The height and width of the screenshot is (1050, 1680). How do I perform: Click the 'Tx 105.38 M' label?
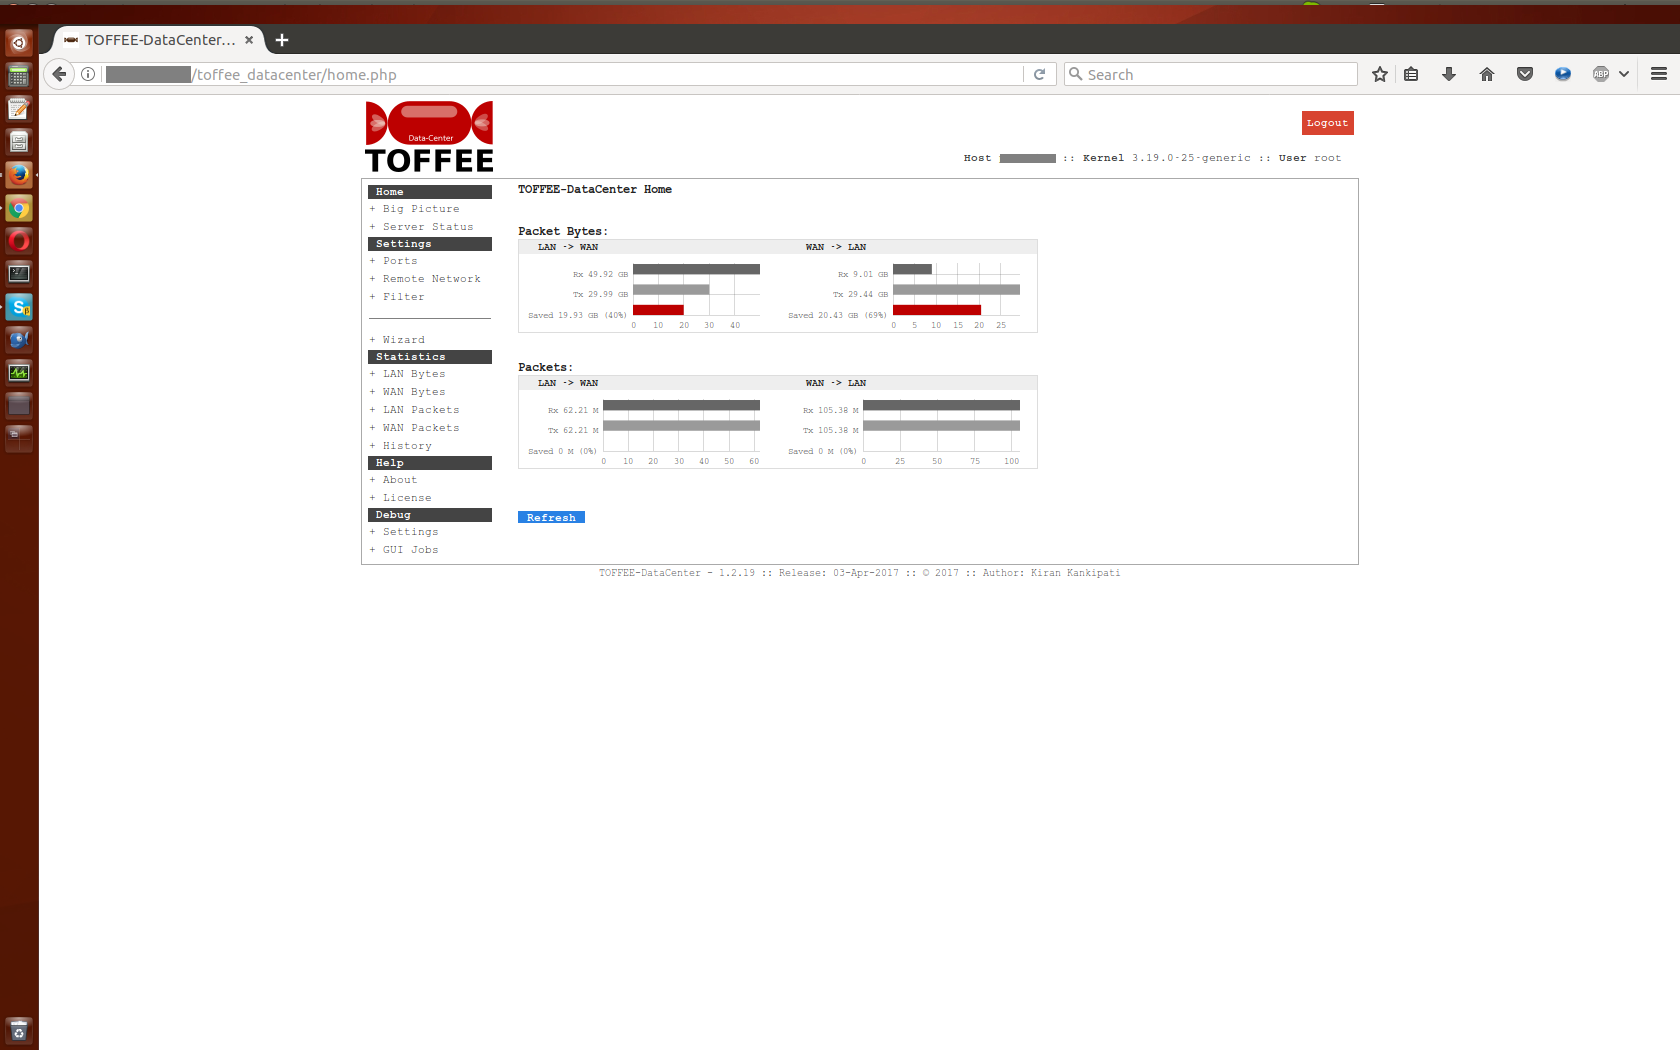click(830, 430)
